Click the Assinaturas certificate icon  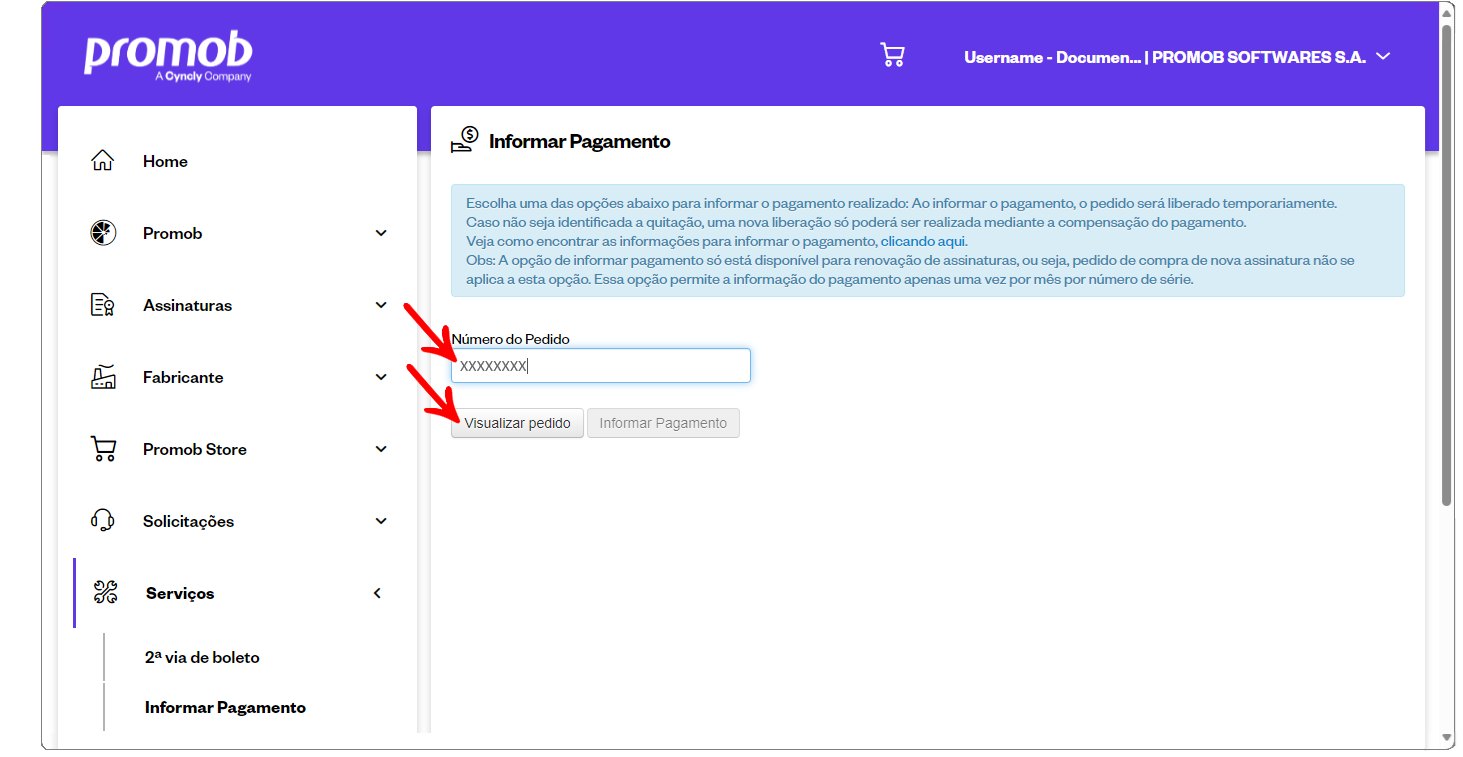(103, 305)
